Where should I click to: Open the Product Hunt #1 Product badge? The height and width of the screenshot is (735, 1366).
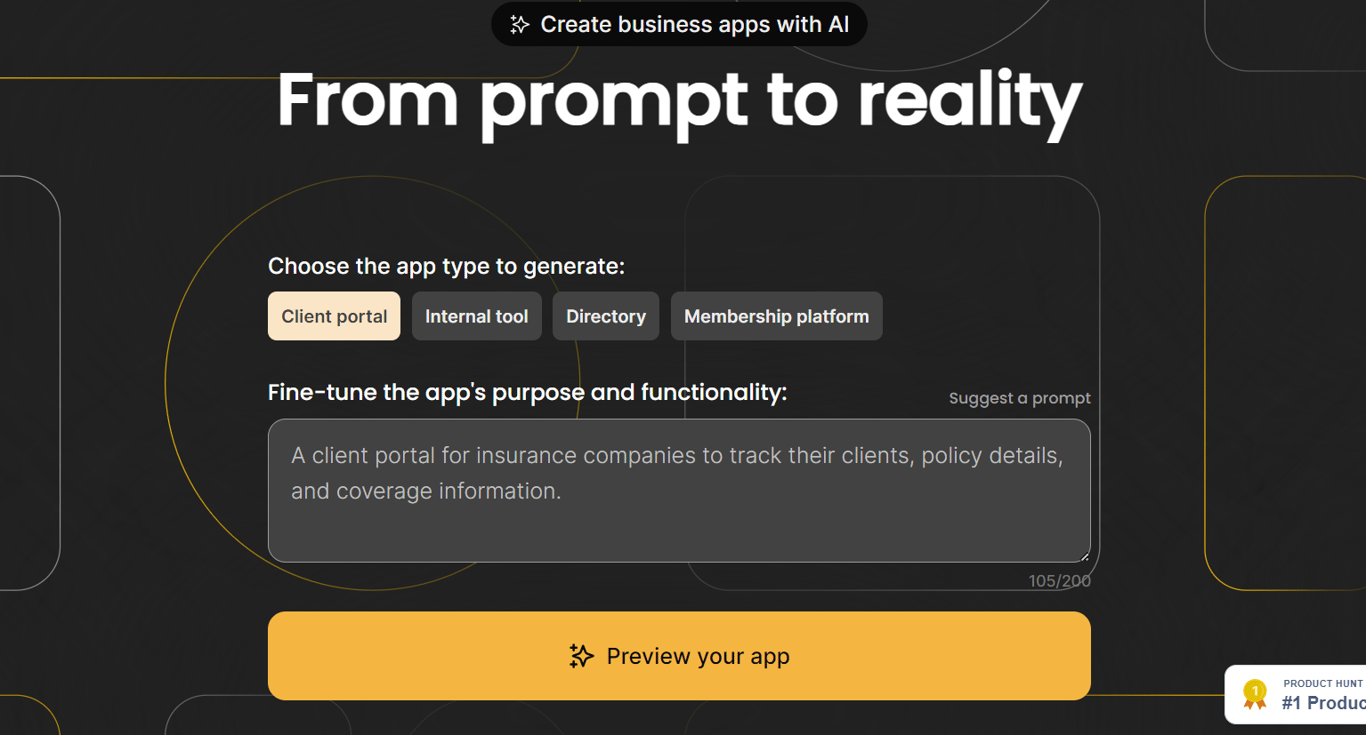coord(1296,694)
